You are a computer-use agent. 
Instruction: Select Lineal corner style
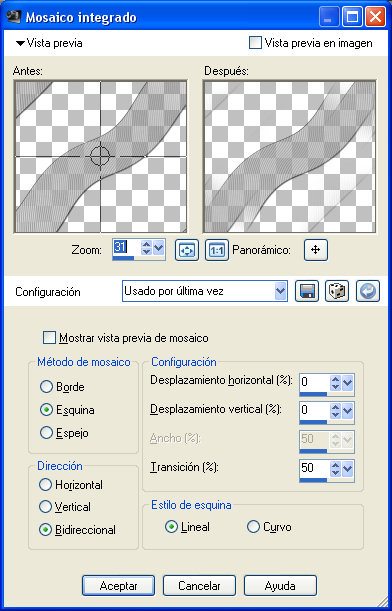point(171,527)
